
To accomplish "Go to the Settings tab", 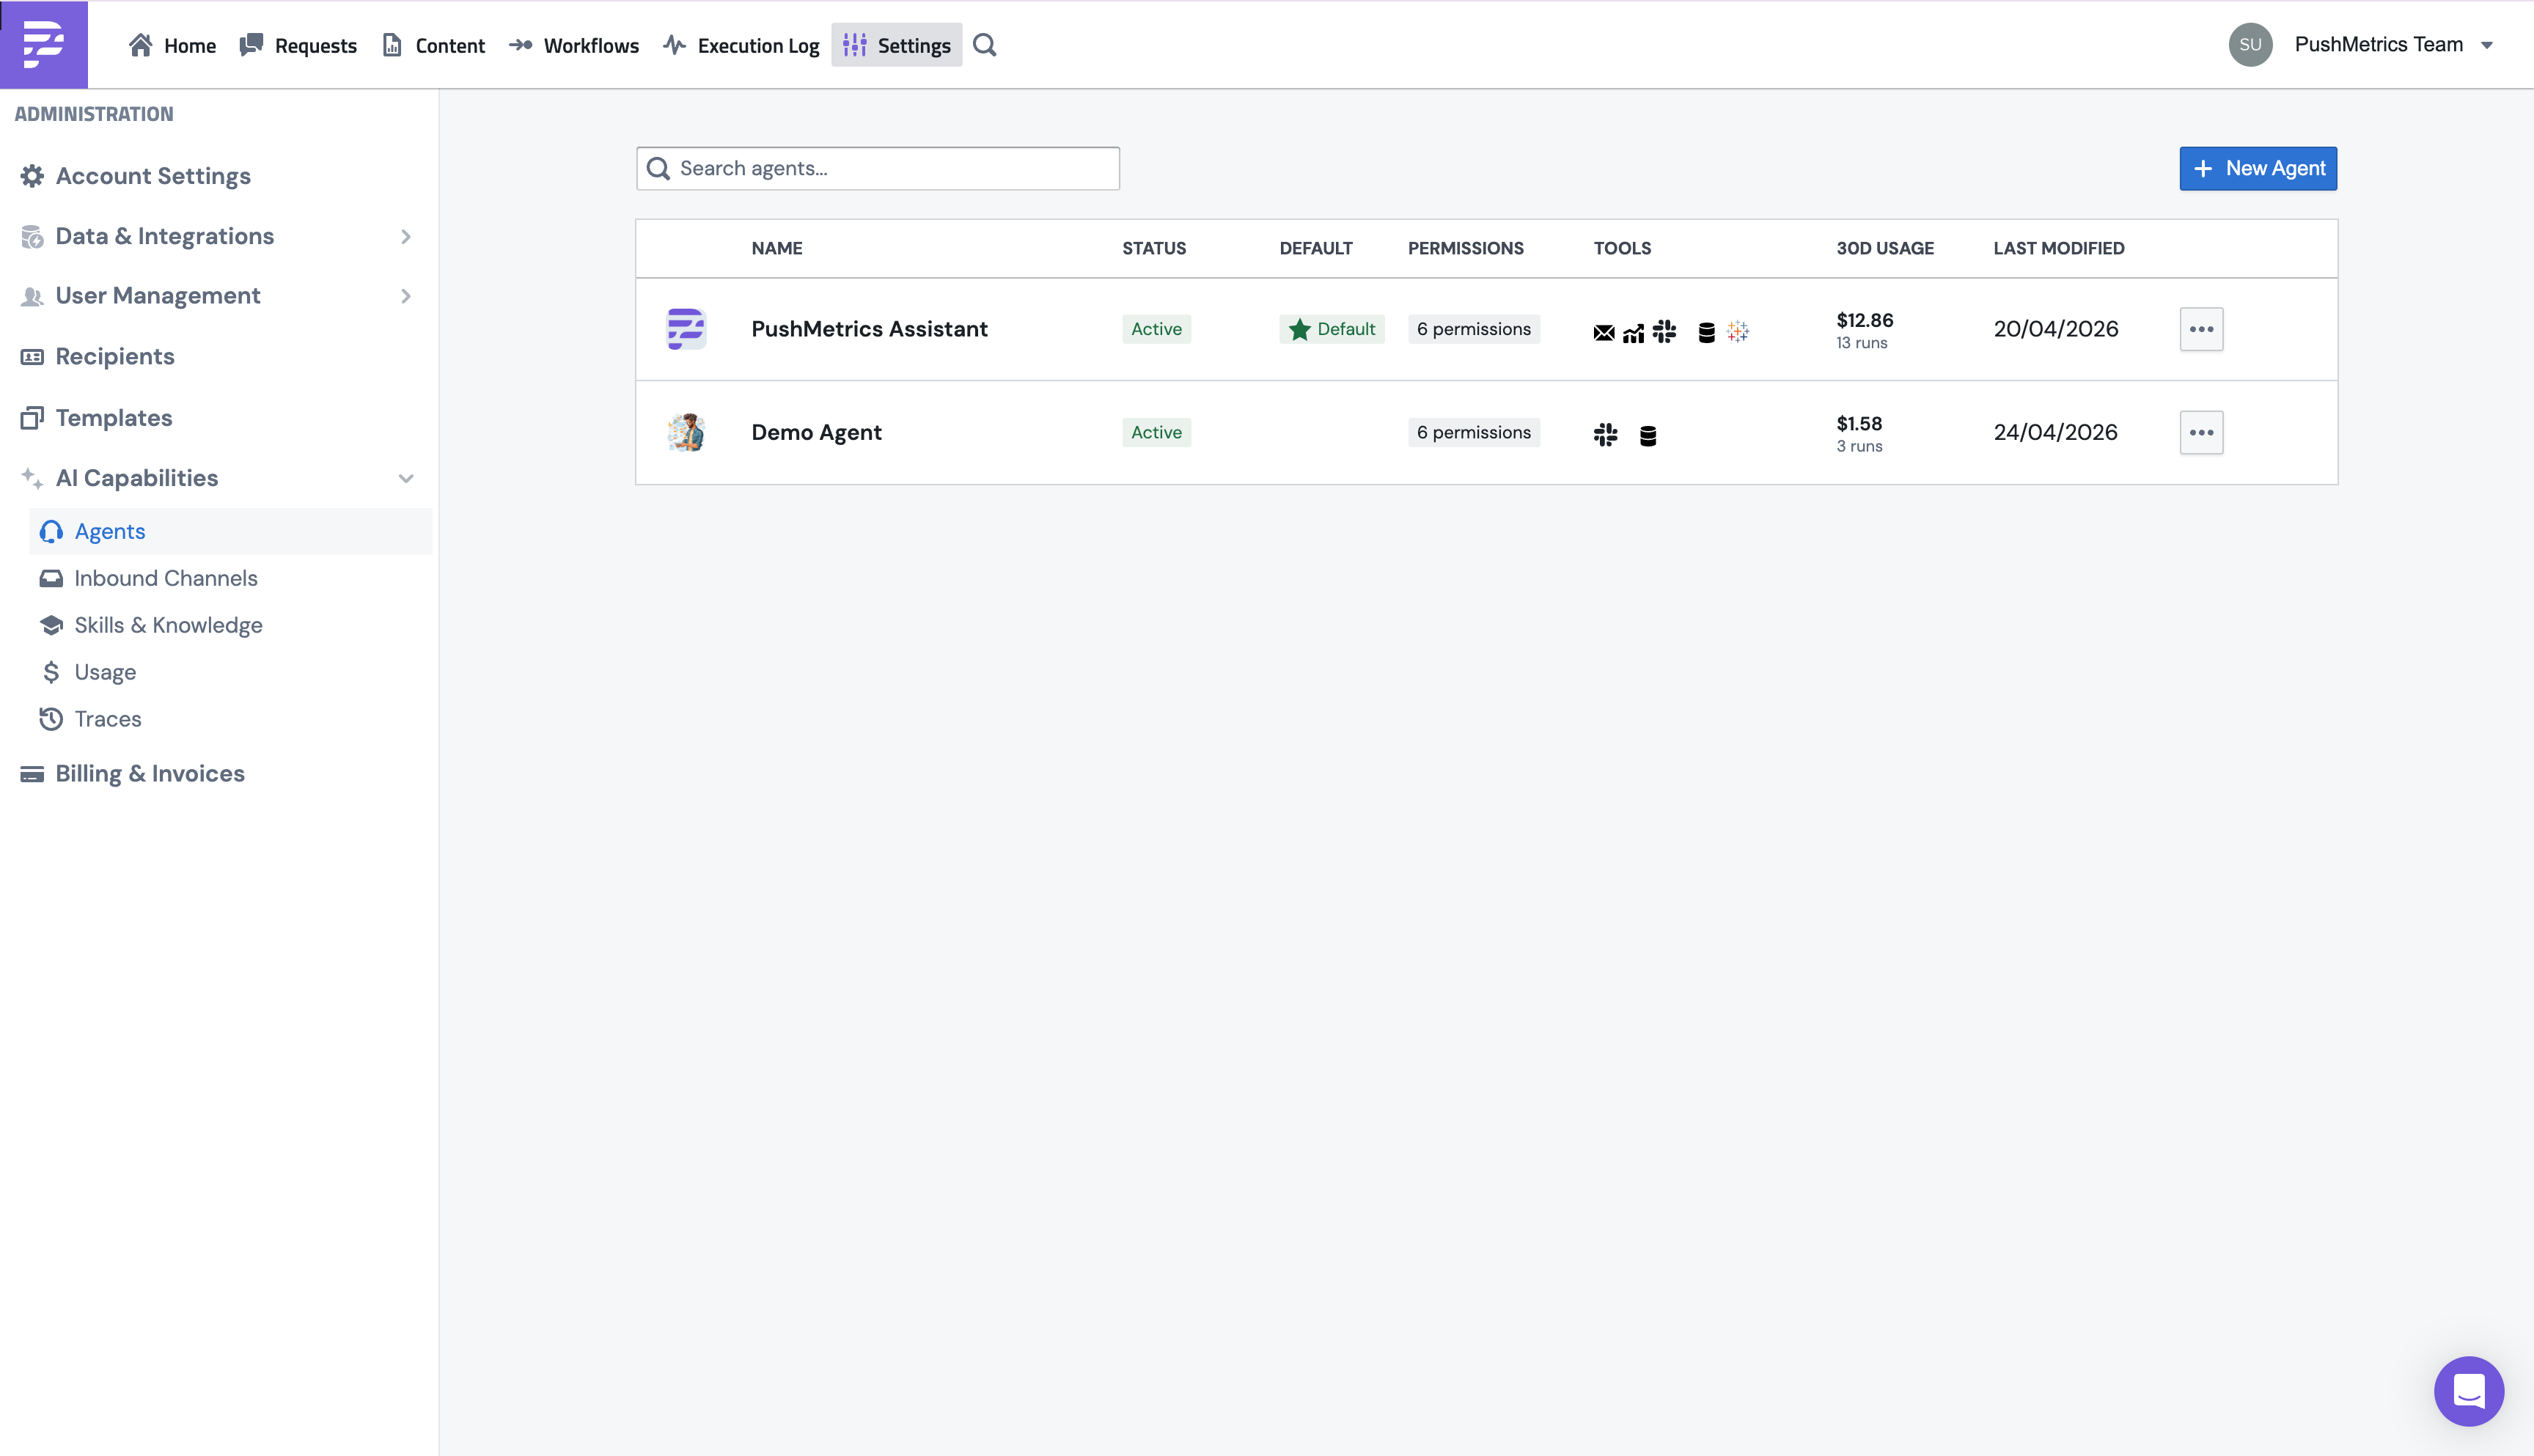I will tap(897, 45).
